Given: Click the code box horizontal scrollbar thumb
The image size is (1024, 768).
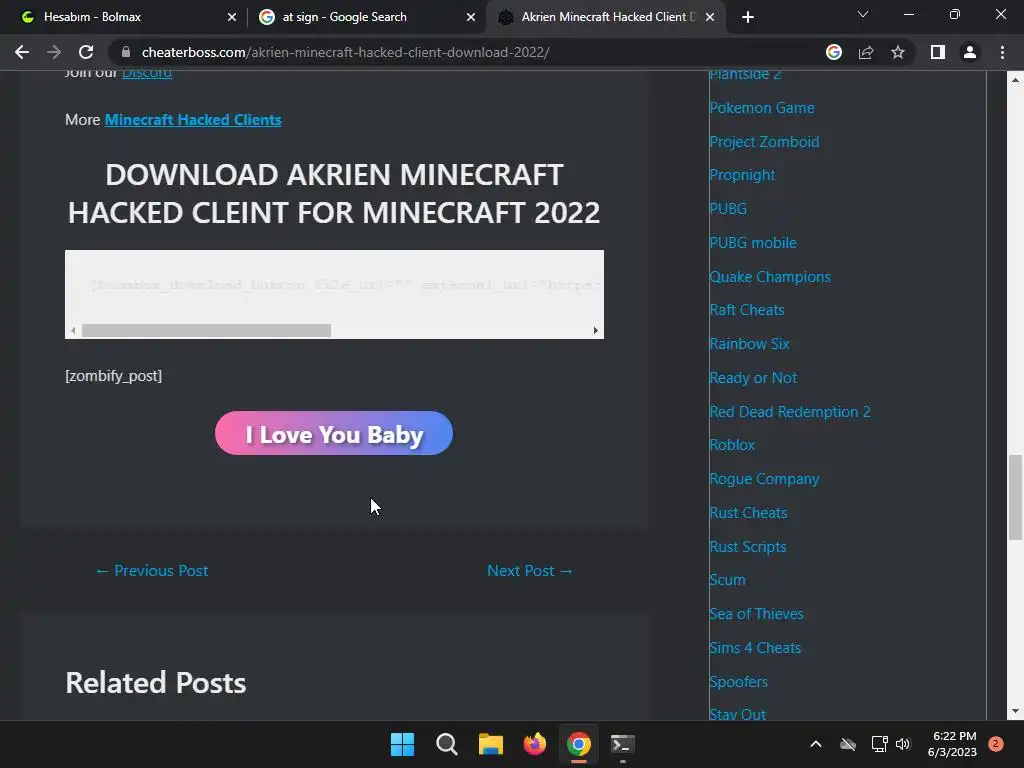Looking at the screenshot, I should click(206, 330).
